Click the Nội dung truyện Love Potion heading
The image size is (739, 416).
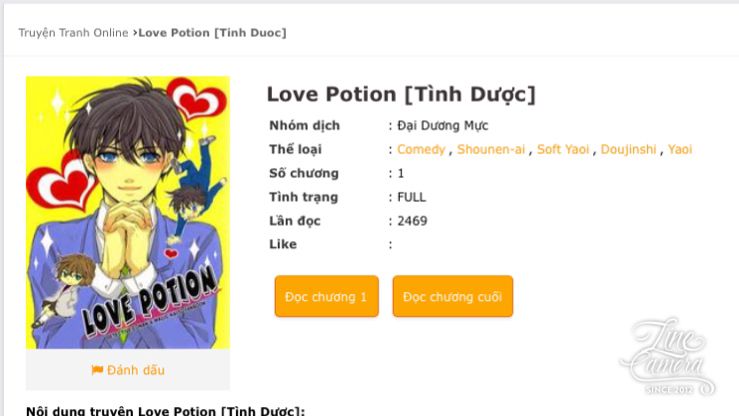[165, 410]
